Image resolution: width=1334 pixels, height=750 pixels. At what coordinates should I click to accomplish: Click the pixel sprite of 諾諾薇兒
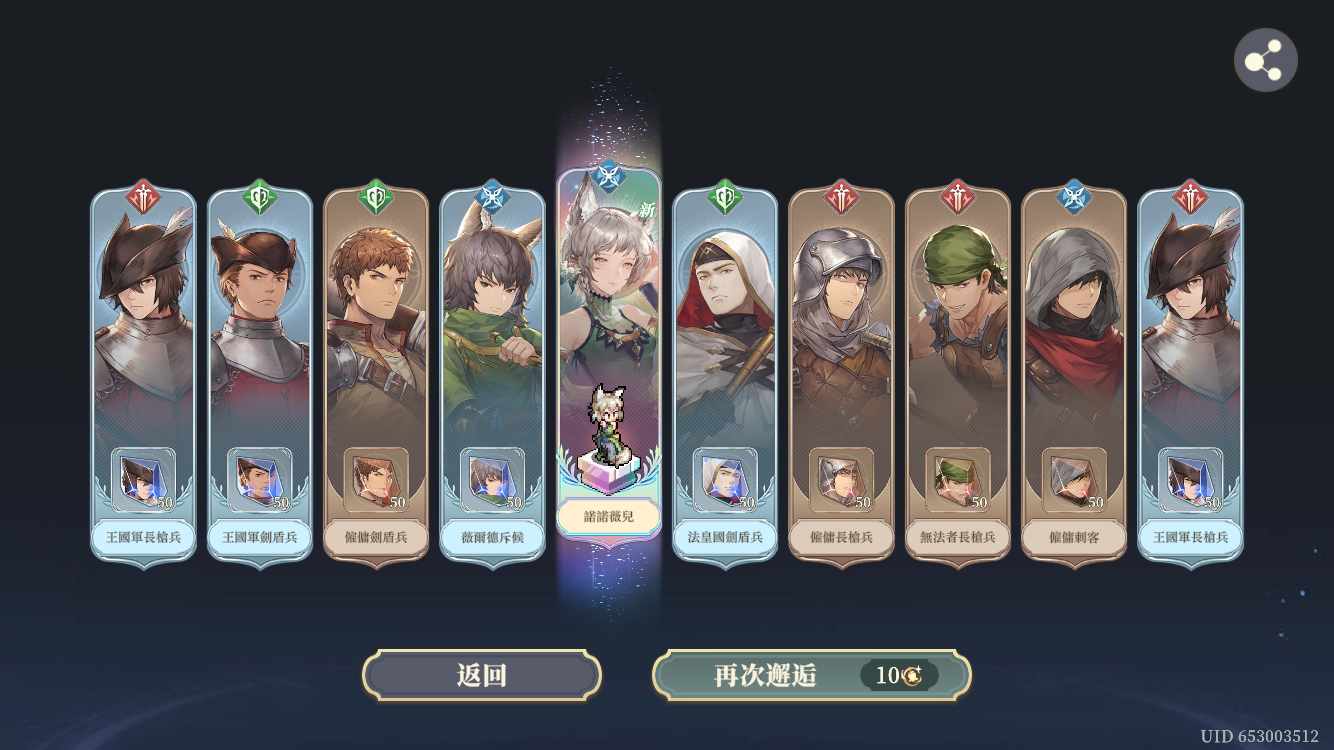click(x=609, y=423)
